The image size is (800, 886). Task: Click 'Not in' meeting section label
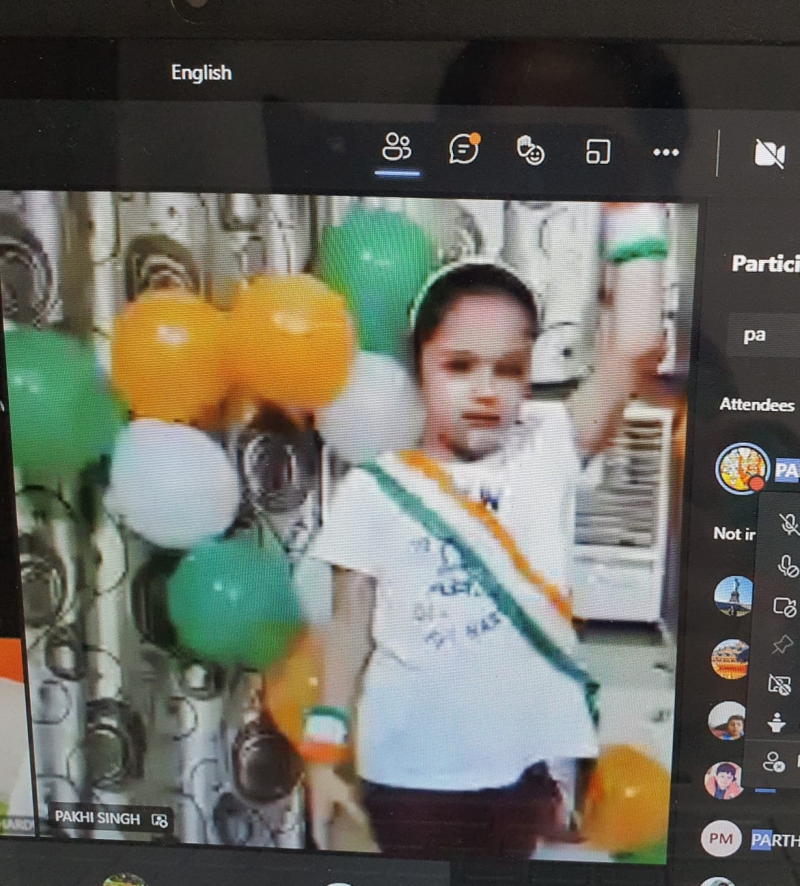734,533
